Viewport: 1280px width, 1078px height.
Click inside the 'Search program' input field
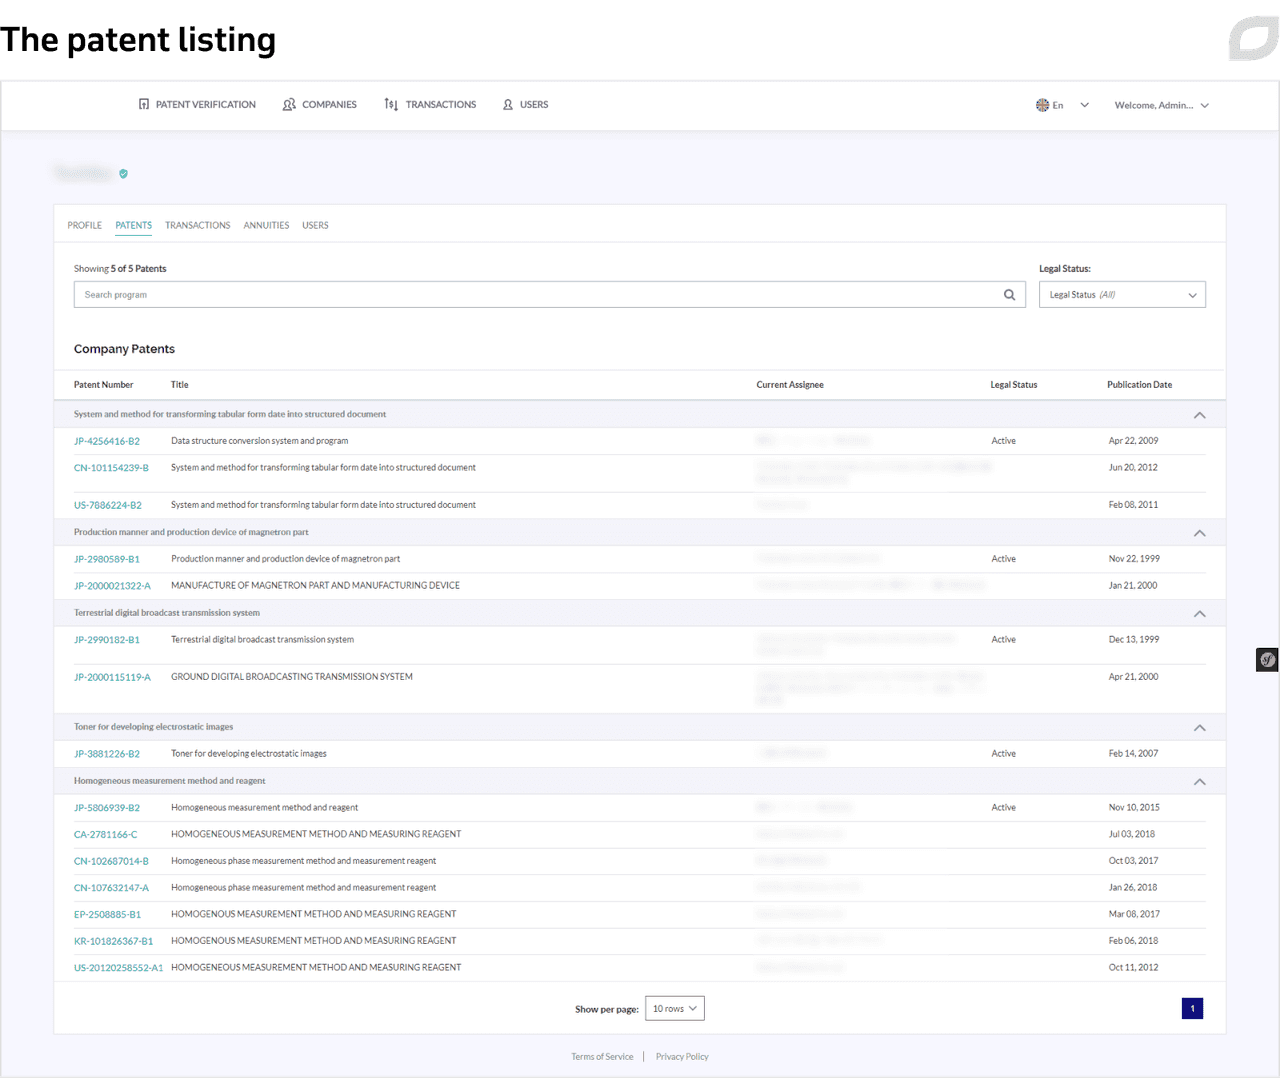[400, 294]
